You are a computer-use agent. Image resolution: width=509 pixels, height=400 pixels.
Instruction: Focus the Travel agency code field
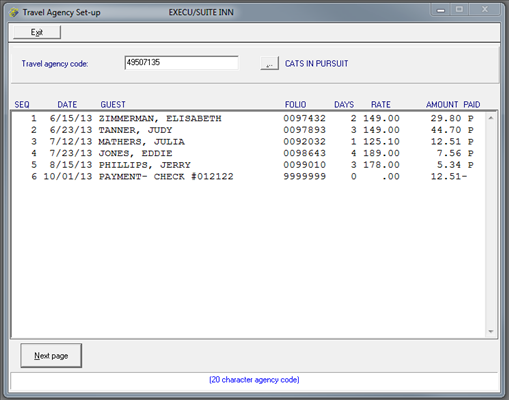(181, 63)
